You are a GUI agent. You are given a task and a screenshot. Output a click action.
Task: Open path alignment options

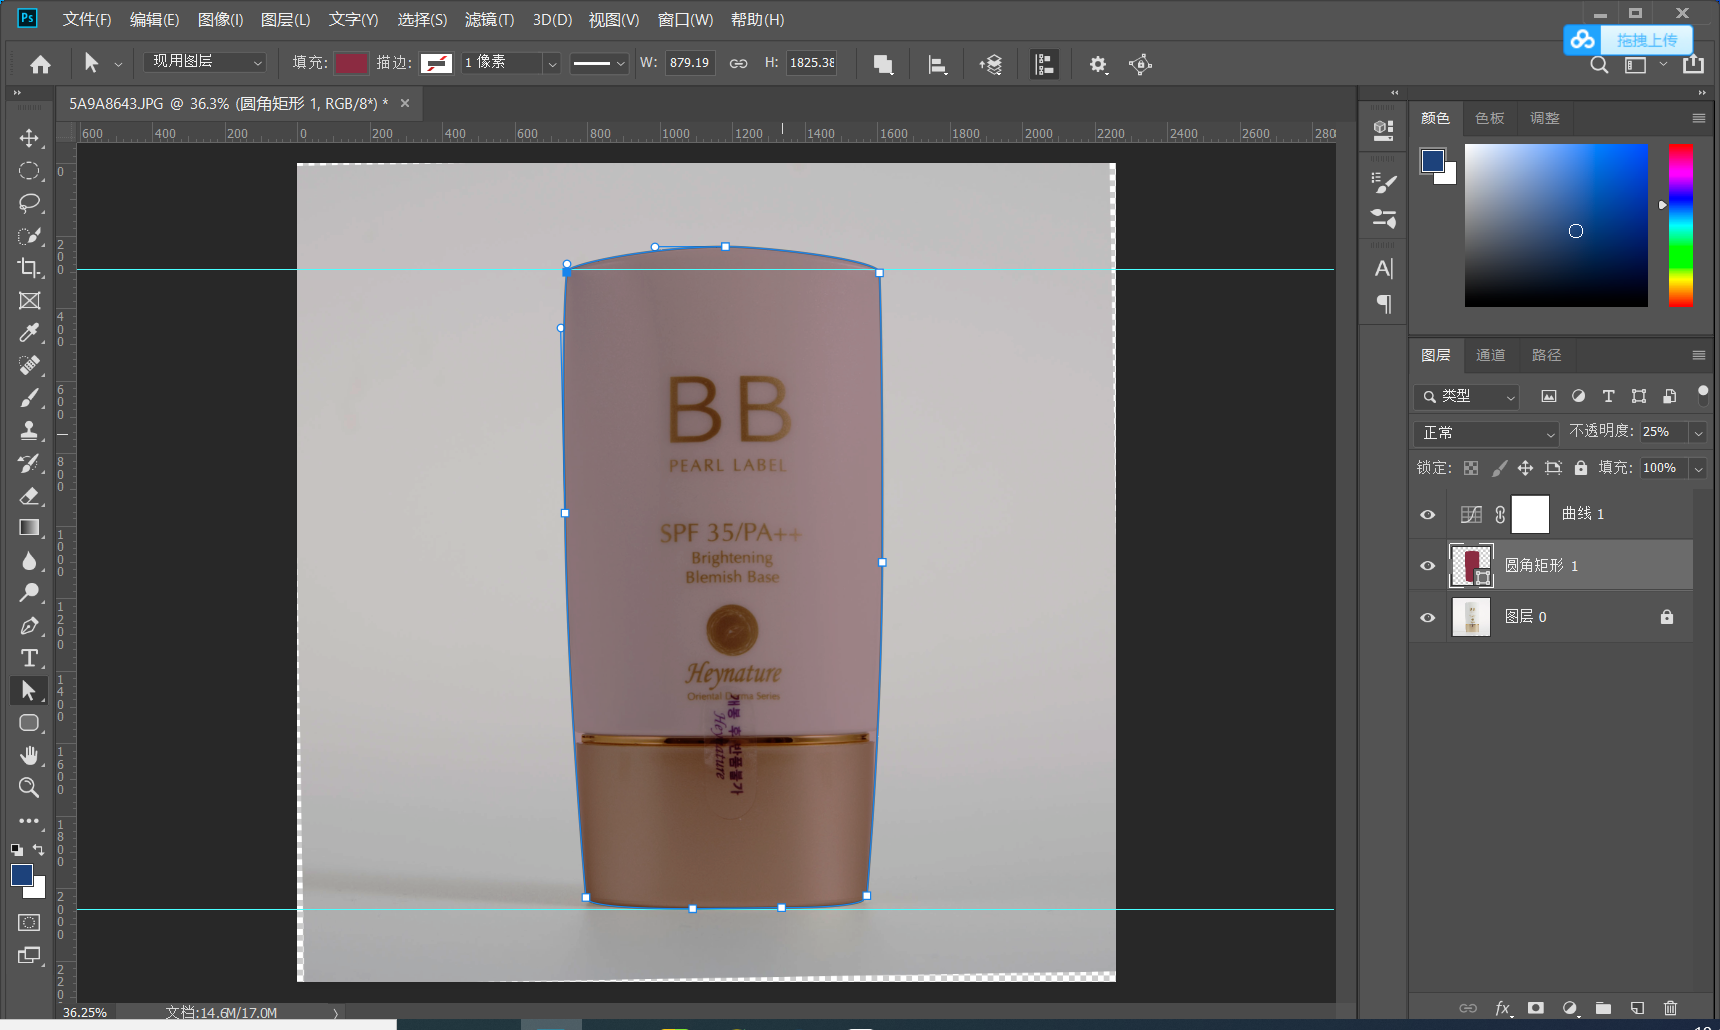[x=937, y=64]
